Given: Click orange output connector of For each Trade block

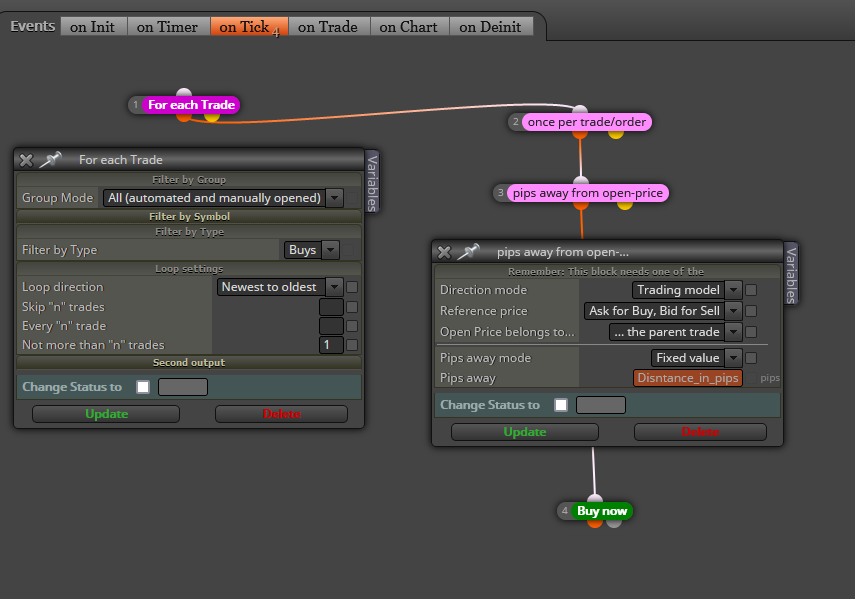Looking at the screenshot, I should coord(184,116).
